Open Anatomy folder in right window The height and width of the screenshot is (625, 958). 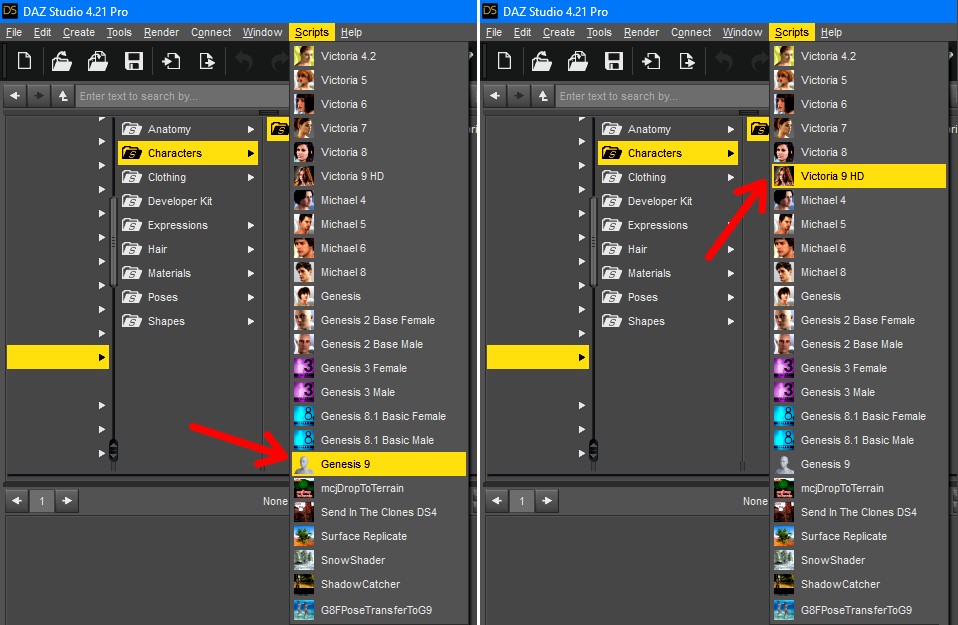pos(668,129)
